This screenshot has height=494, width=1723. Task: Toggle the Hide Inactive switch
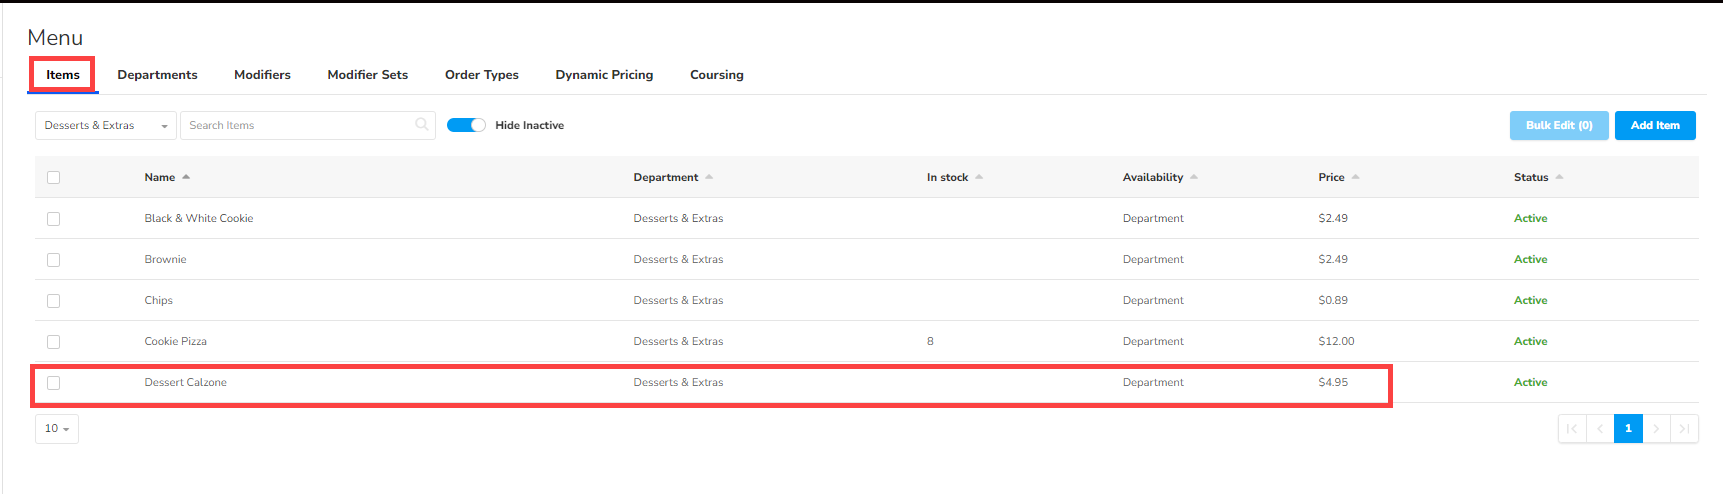(466, 125)
